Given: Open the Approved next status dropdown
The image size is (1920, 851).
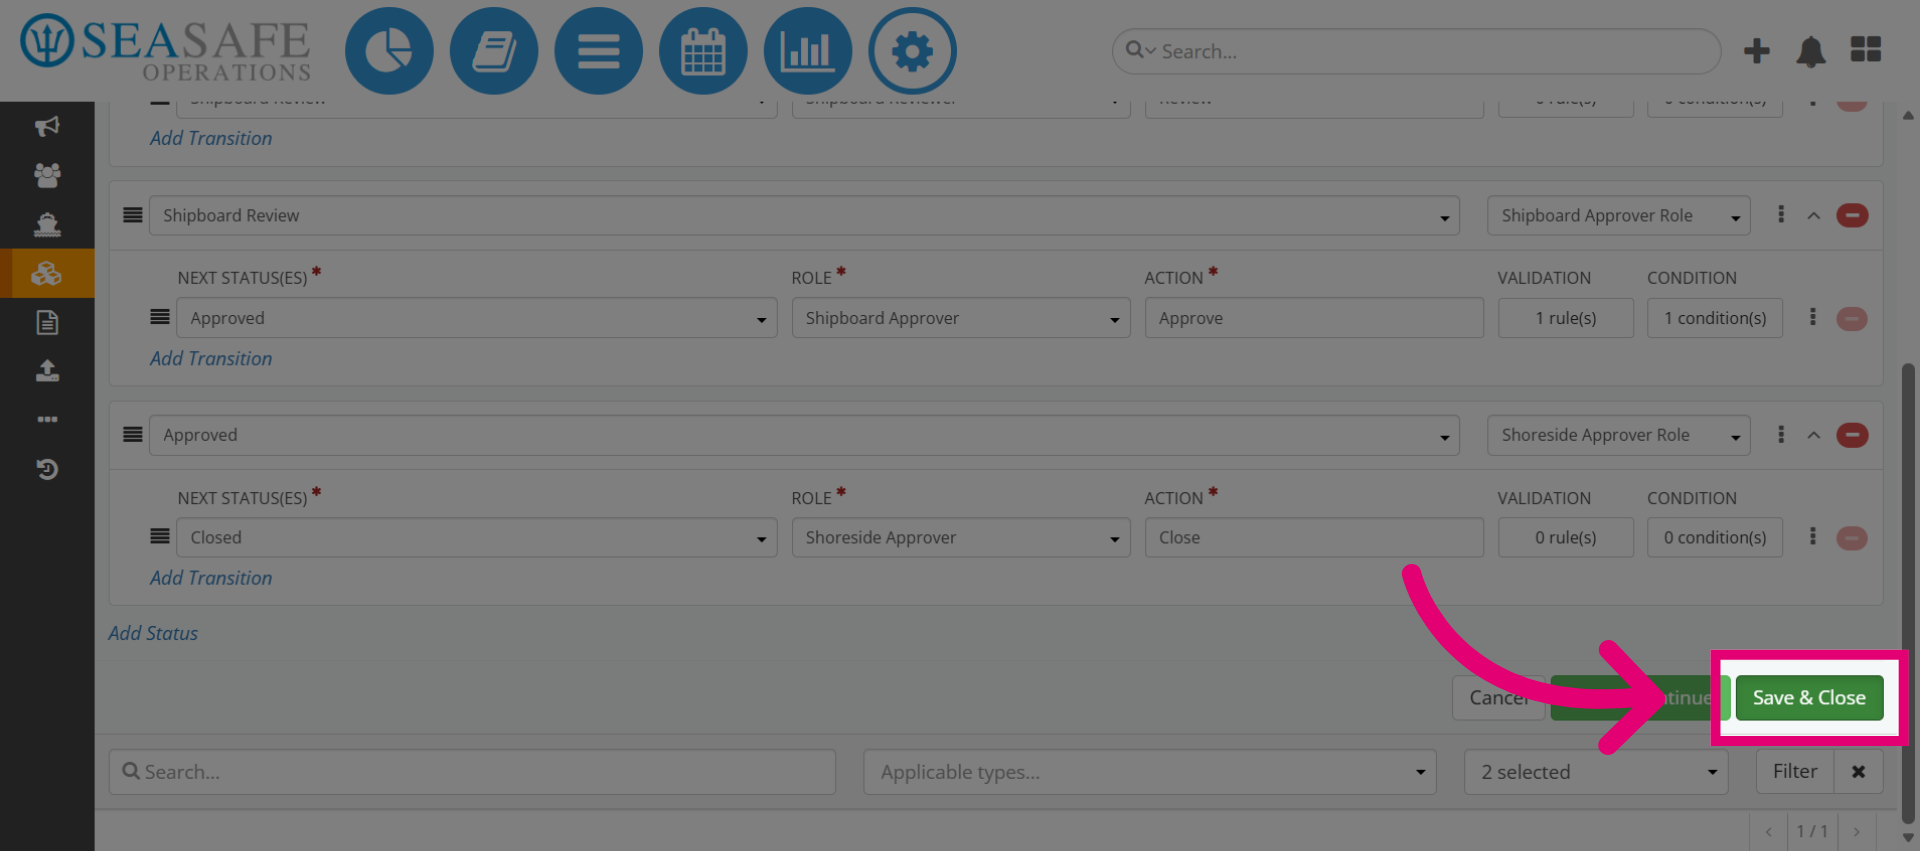Looking at the screenshot, I should pyautogui.click(x=477, y=318).
